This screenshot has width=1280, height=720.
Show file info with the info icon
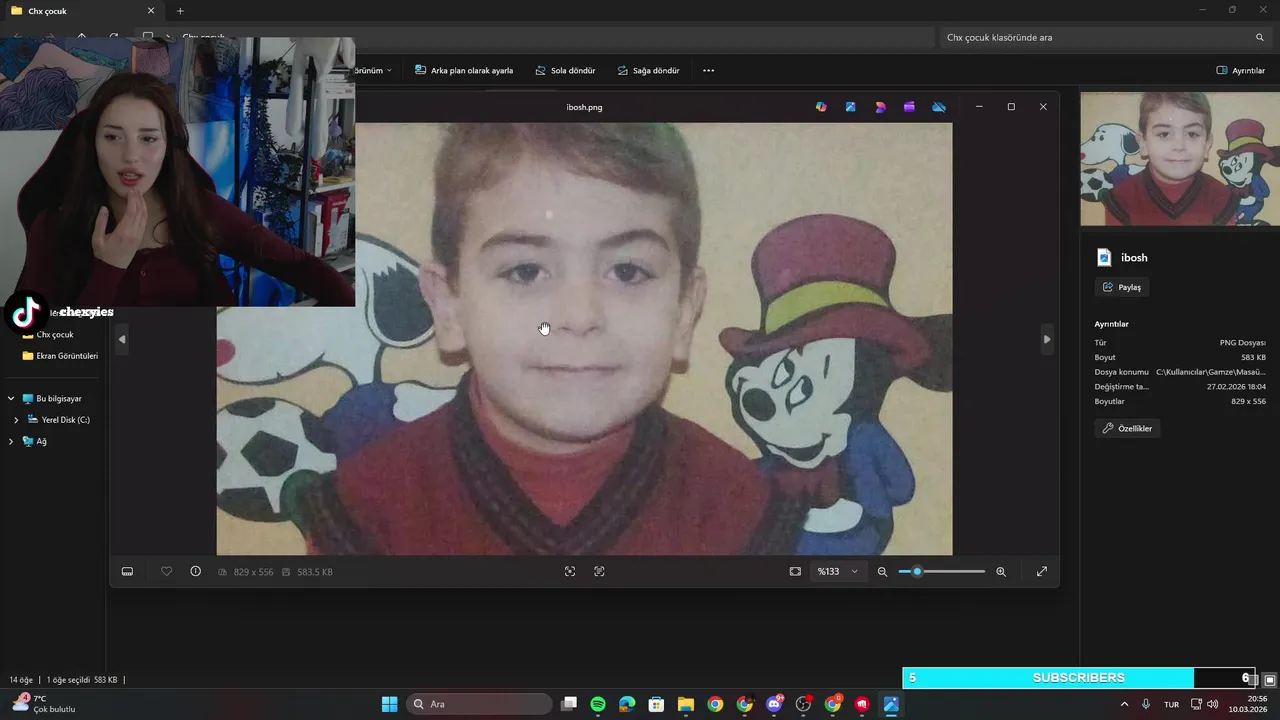[195, 571]
